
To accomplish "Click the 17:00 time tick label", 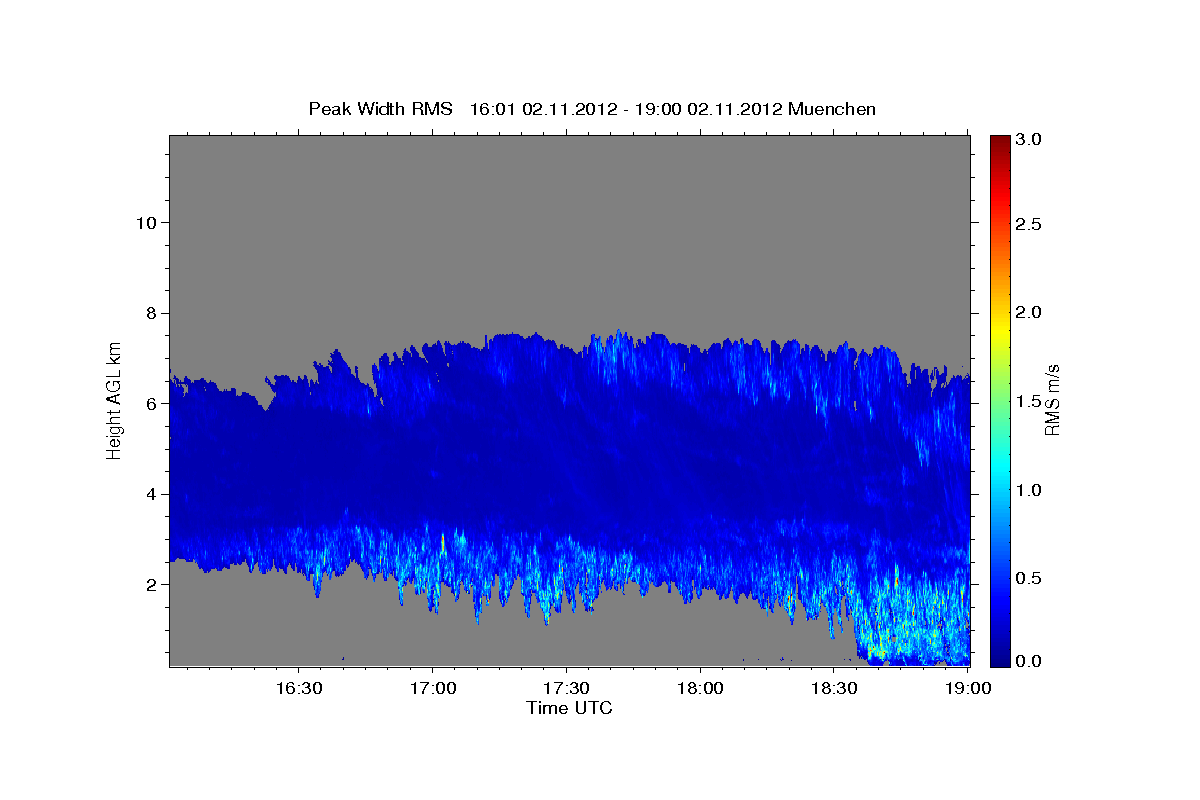I will coord(433,689).
